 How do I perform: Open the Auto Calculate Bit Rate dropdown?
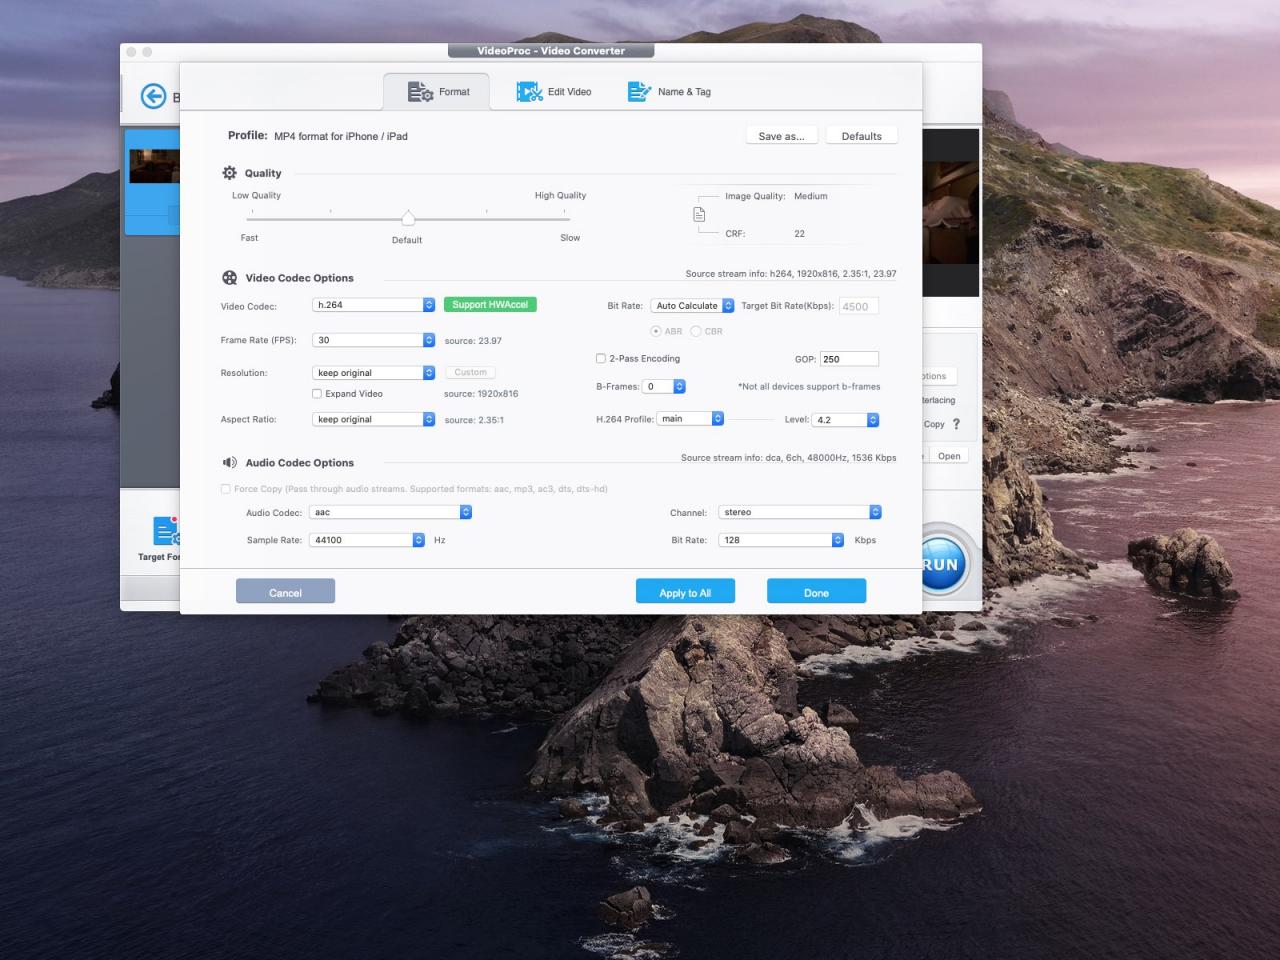point(693,306)
